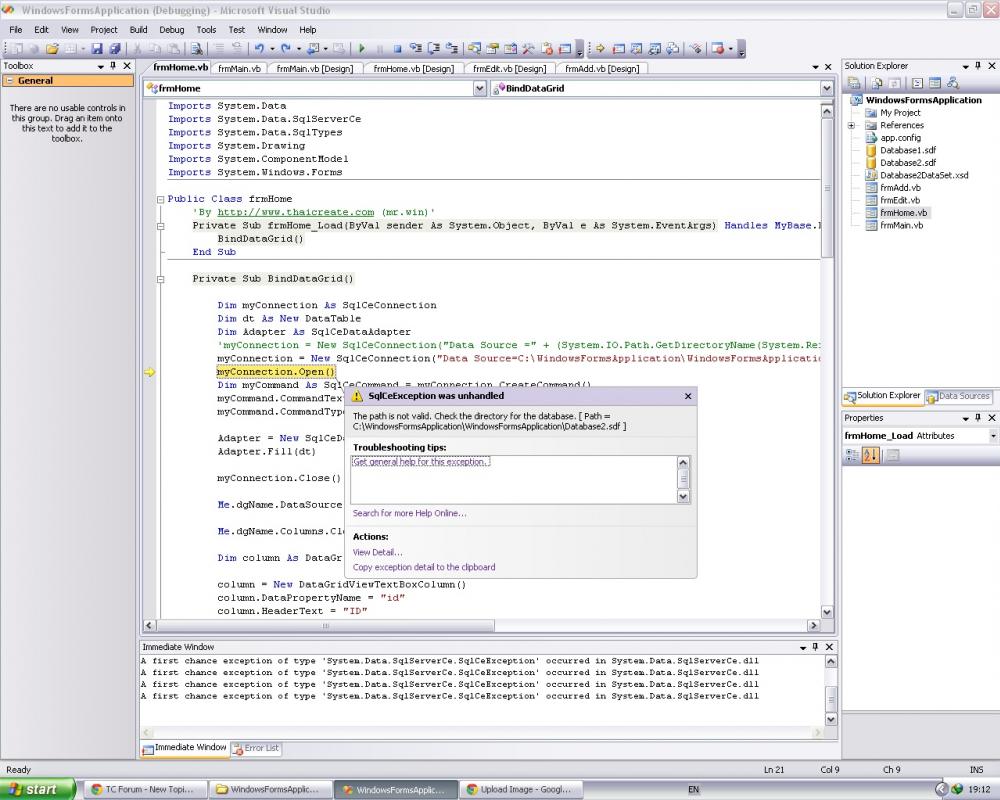This screenshot has width=1000, height=800.
Task: Click the Step Out debug icon
Action: coord(452,48)
